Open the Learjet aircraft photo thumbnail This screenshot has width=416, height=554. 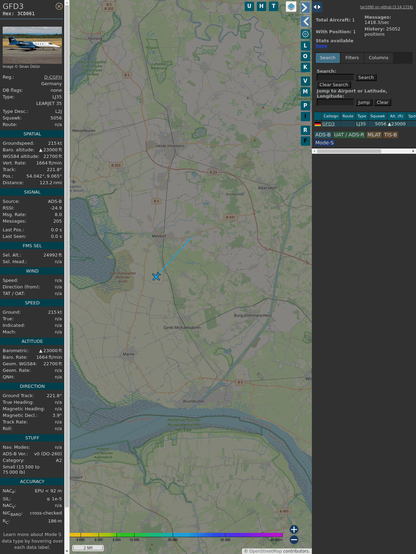pyautogui.click(x=32, y=45)
